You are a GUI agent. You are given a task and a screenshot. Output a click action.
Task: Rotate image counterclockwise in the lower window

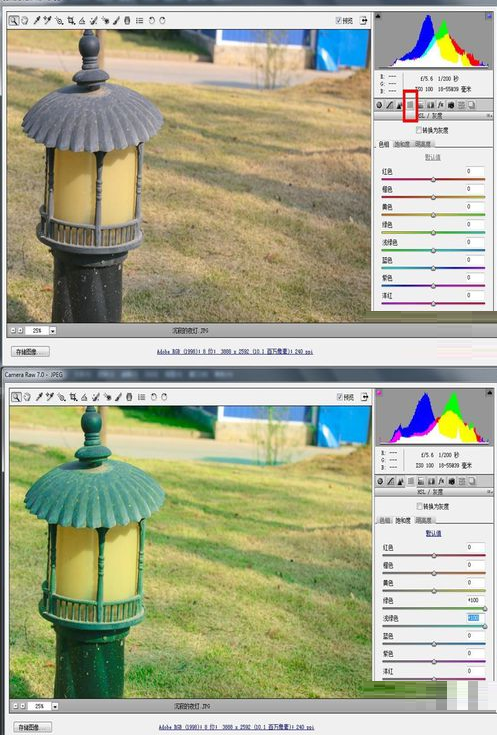point(153,397)
